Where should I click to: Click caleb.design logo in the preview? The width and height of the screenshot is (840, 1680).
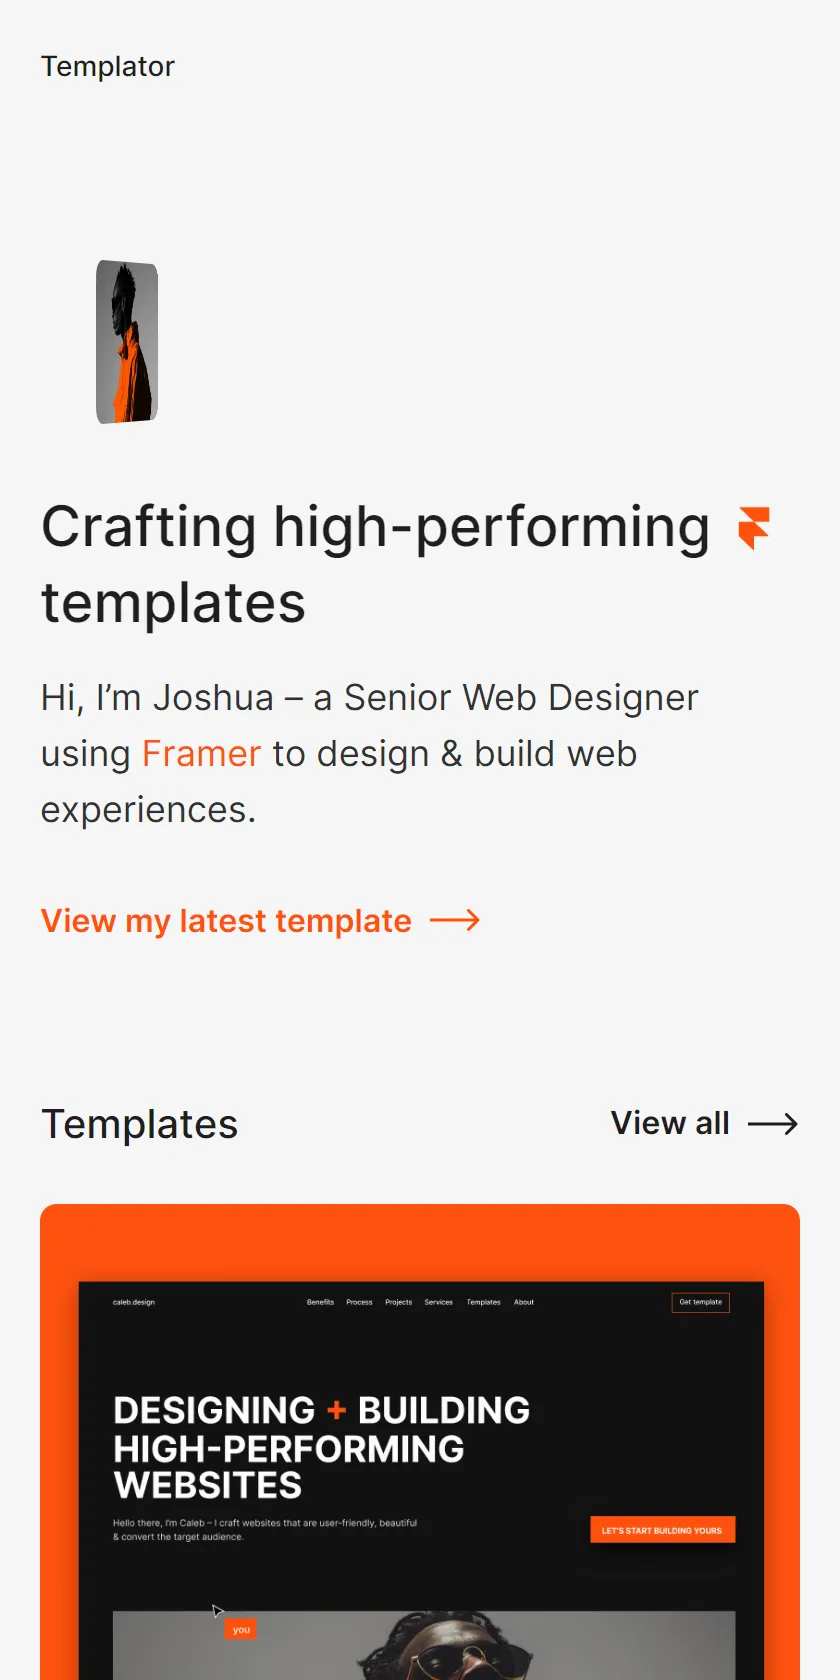pyautogui.click(x=134, y=1302)
